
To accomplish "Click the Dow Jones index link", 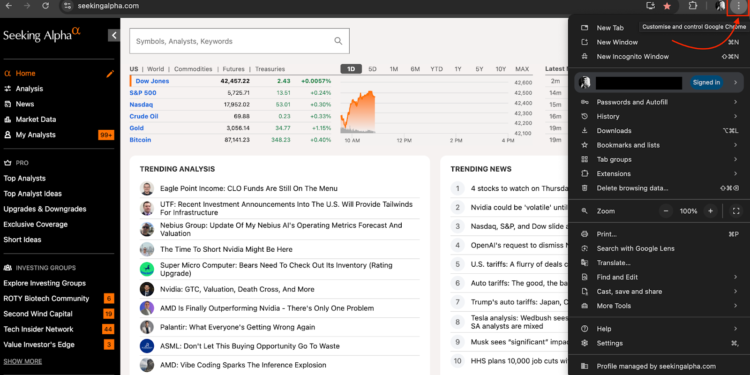I will coord(152,81).
